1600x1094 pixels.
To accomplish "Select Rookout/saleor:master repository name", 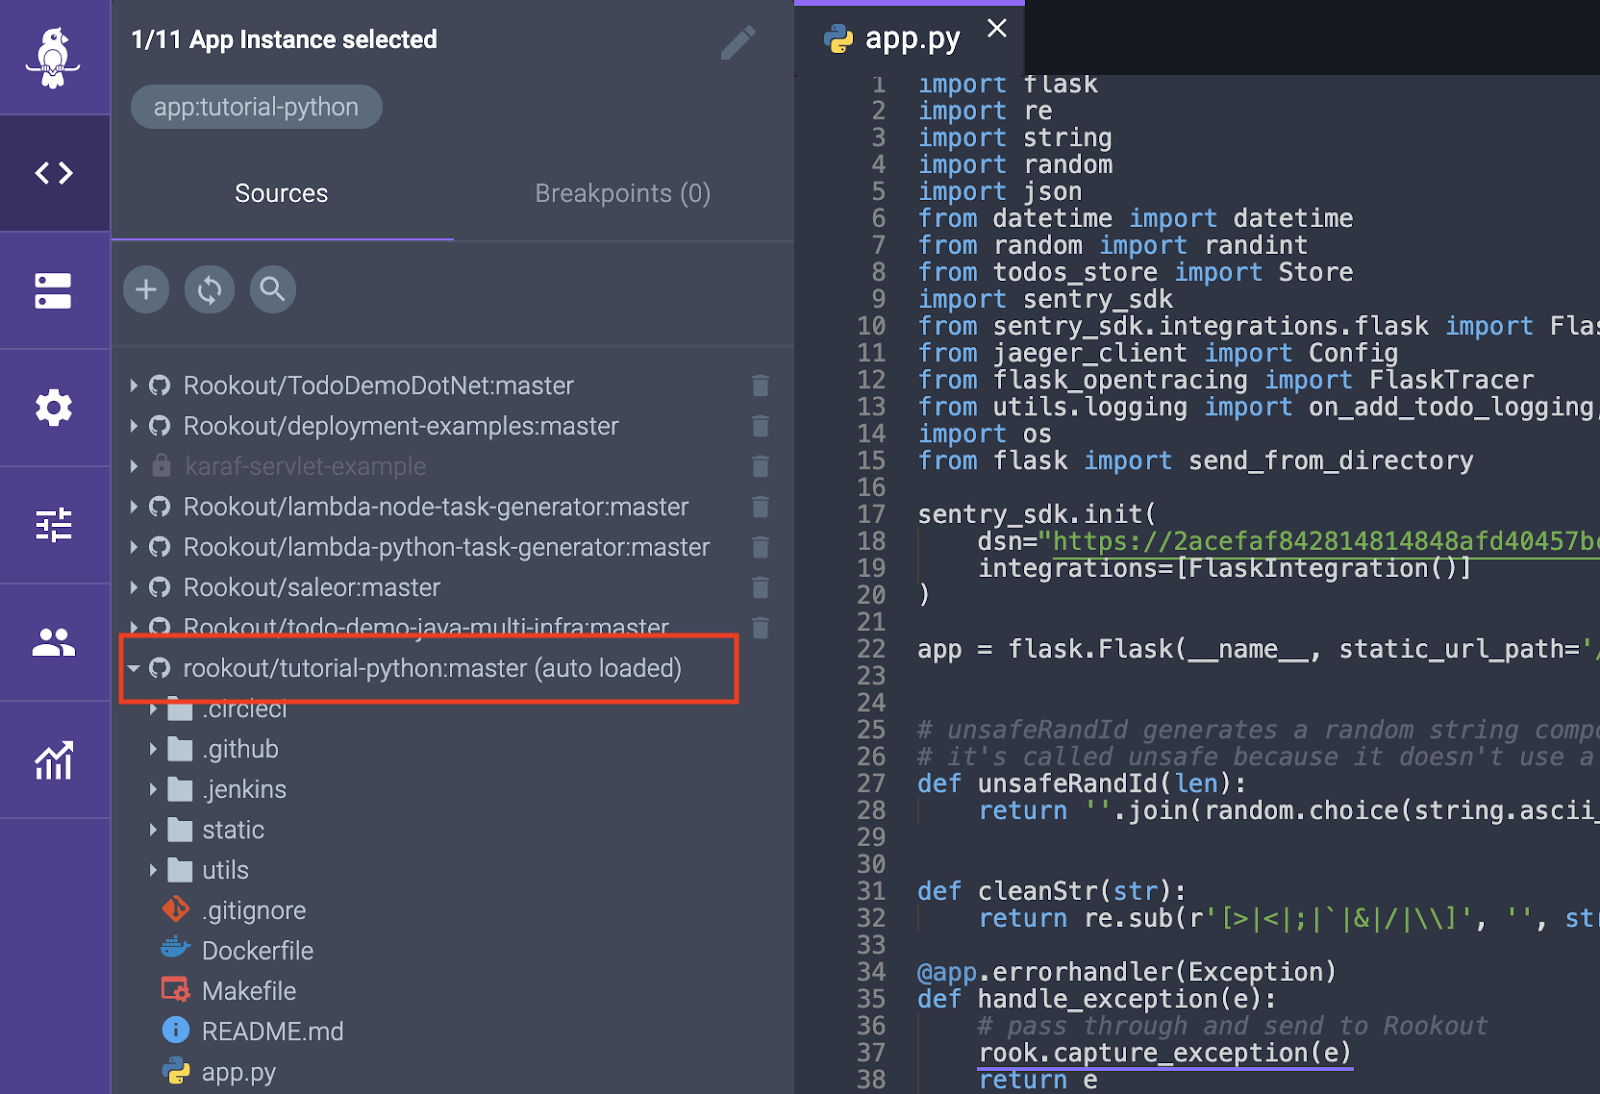I will (311, 587).
